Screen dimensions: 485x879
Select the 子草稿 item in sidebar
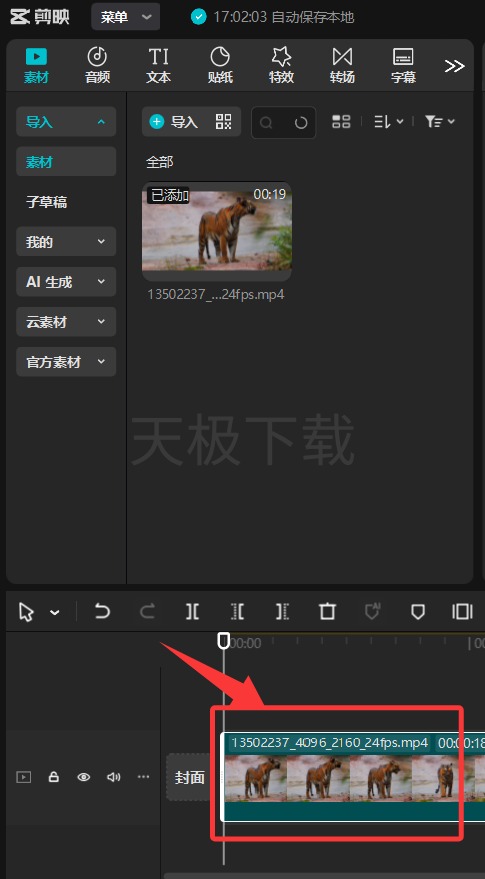[66, 202]
